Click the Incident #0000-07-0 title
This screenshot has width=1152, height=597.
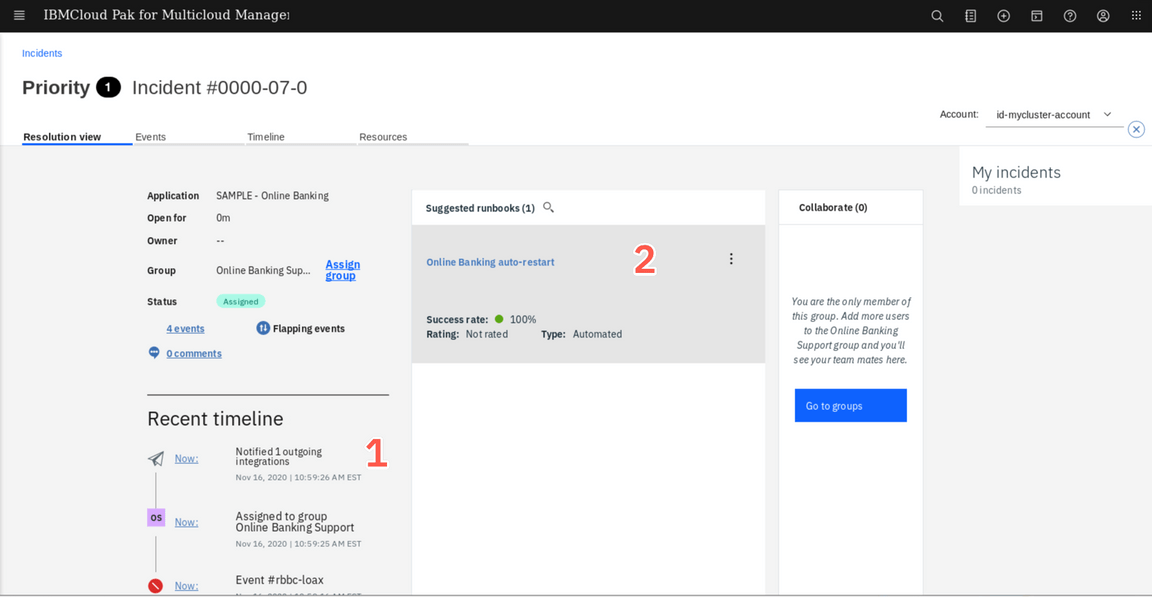(220, 87)
